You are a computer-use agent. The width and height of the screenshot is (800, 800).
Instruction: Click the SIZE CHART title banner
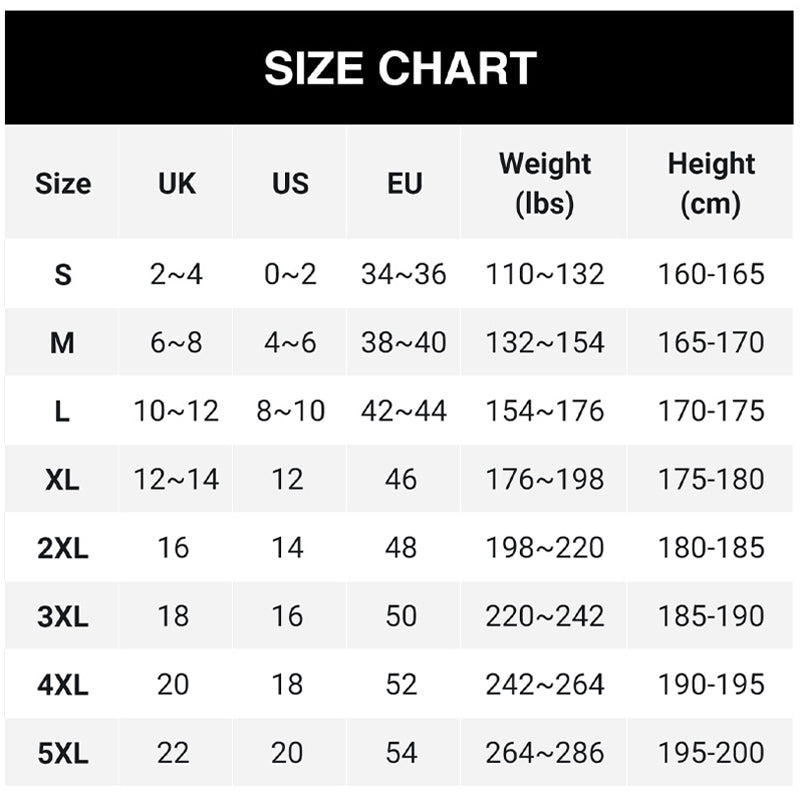[400, 68]
